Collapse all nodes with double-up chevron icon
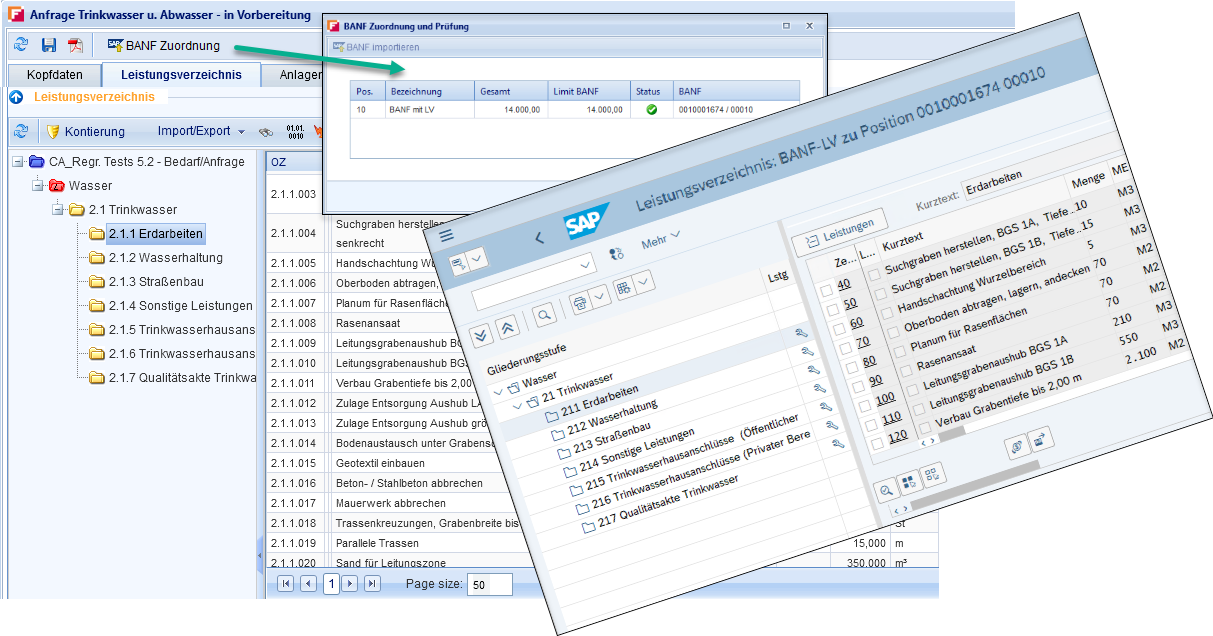Screen dimensions: 1213x636 coord(507,326)
